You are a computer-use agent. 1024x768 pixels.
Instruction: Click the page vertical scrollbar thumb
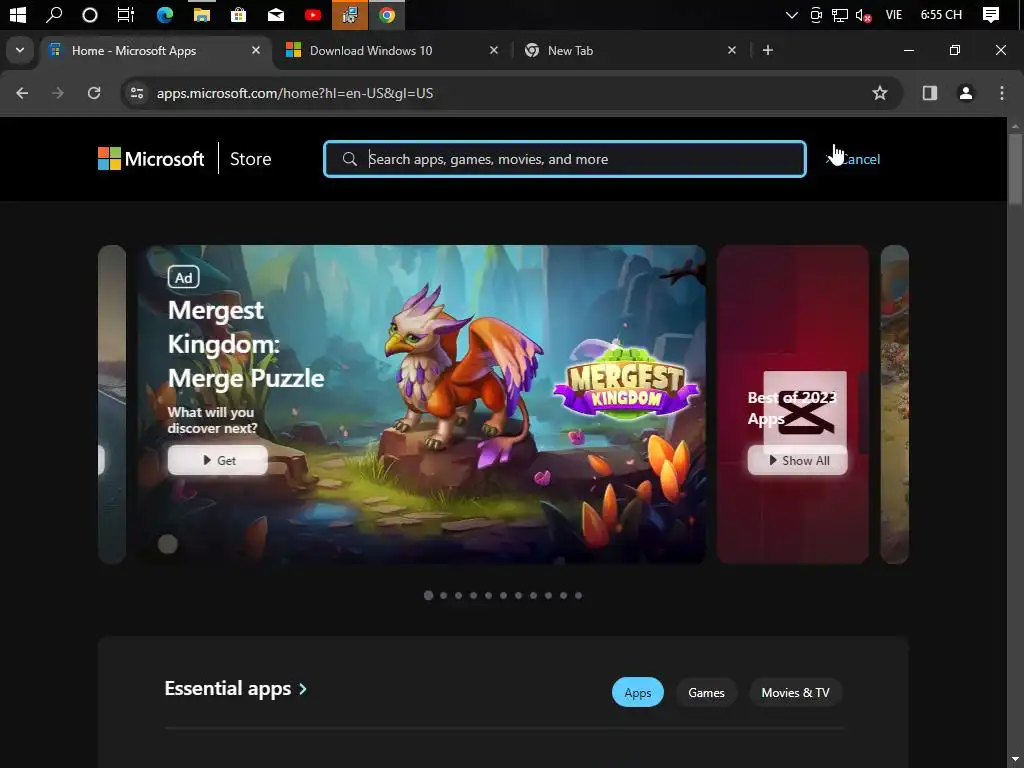click(1015, 170)
